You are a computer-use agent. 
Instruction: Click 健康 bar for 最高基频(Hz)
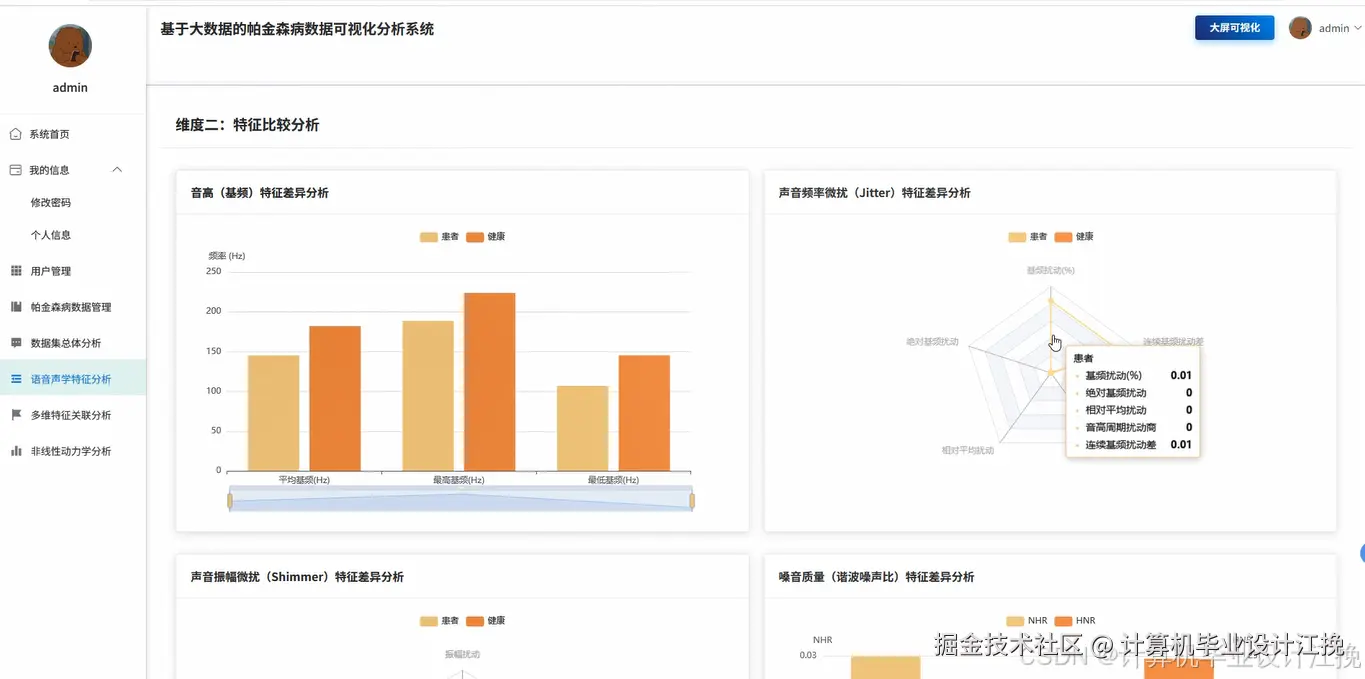pos(490,382)
